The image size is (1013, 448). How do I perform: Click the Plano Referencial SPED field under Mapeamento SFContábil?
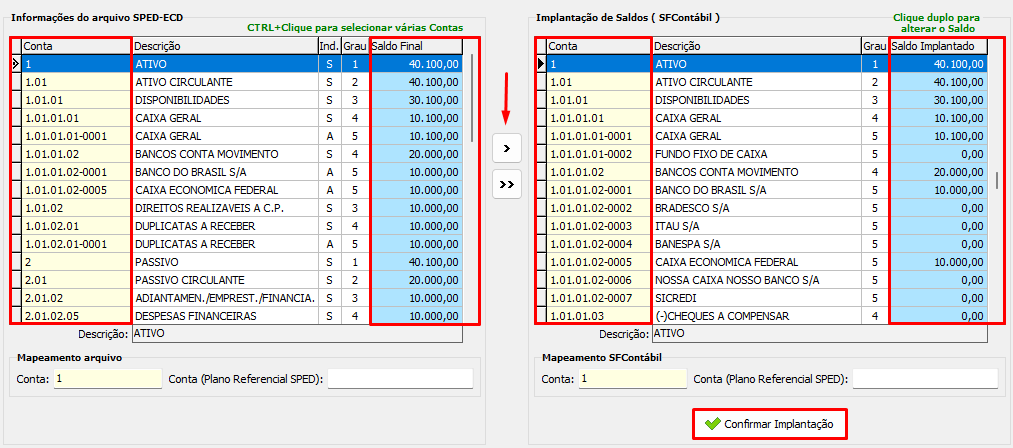tap(924, 379)
